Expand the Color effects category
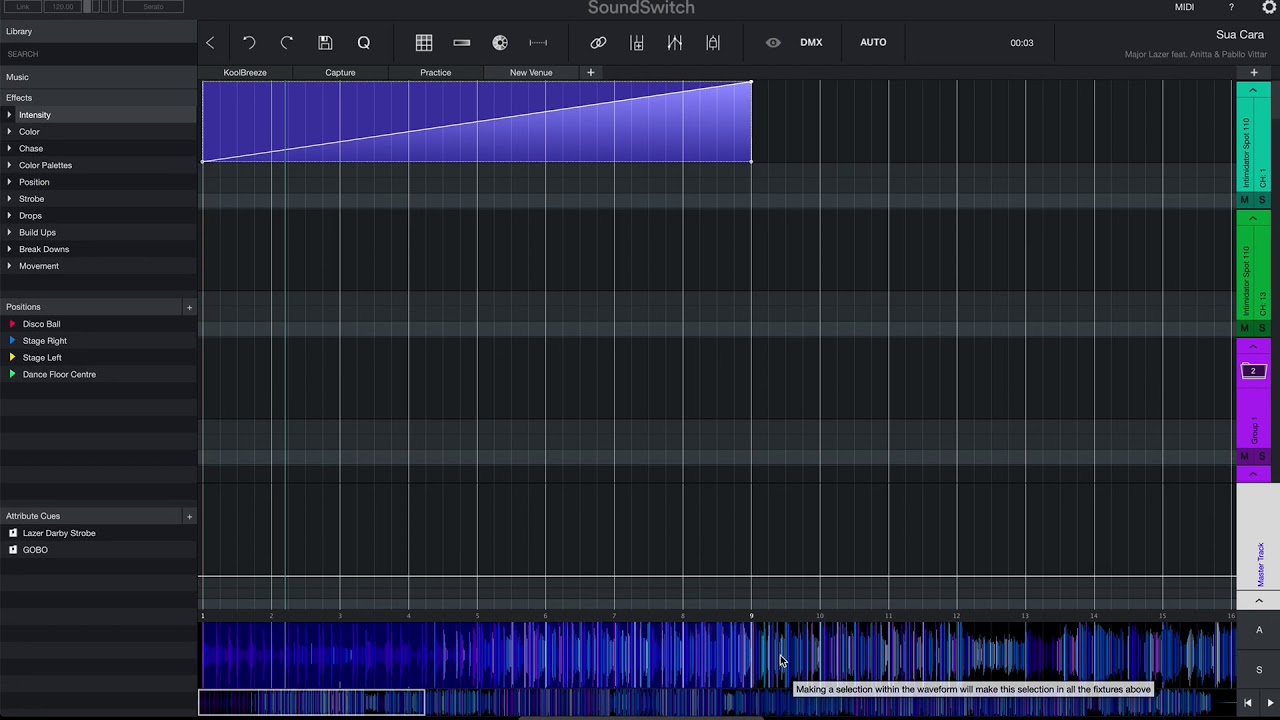The height and width of the screenshot is (720, 1280). (9, 132)
